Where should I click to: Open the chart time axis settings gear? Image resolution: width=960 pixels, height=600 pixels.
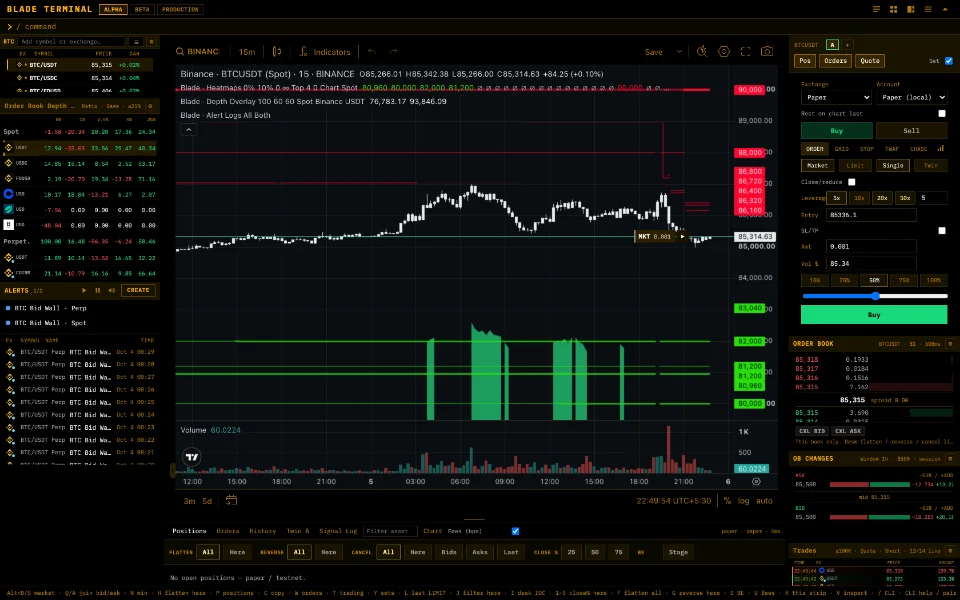tap(756, 482)
